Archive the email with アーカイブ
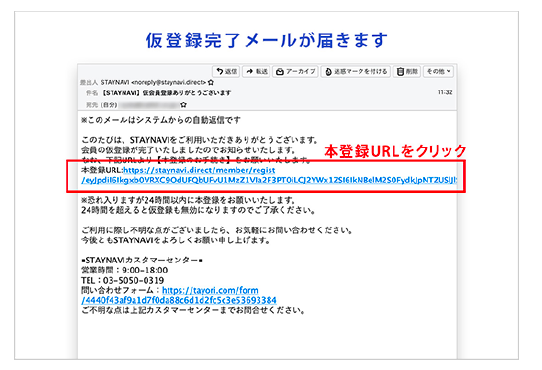Image resolution: width=542 pixels, height=370 pixels. (x=296, y=72)
